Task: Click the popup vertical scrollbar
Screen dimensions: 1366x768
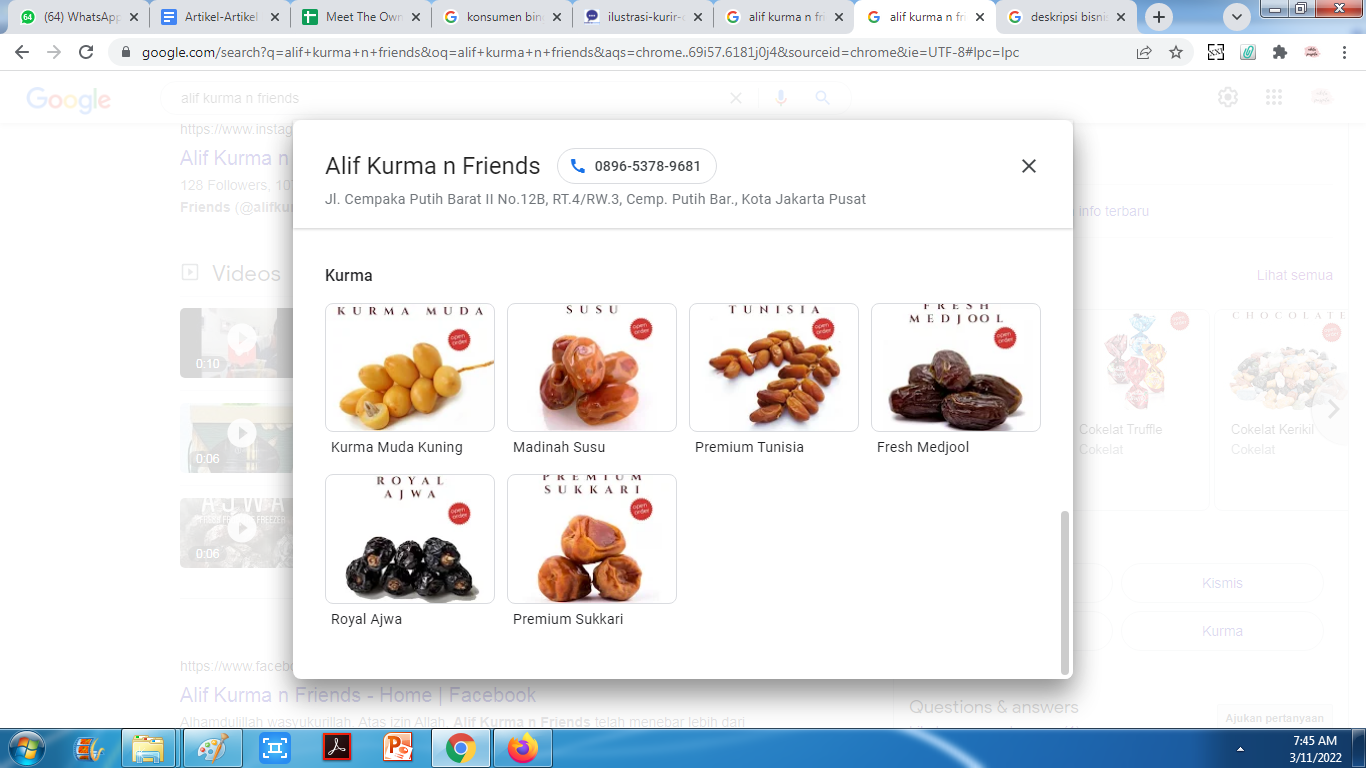Action: (x=1065, y=592)
